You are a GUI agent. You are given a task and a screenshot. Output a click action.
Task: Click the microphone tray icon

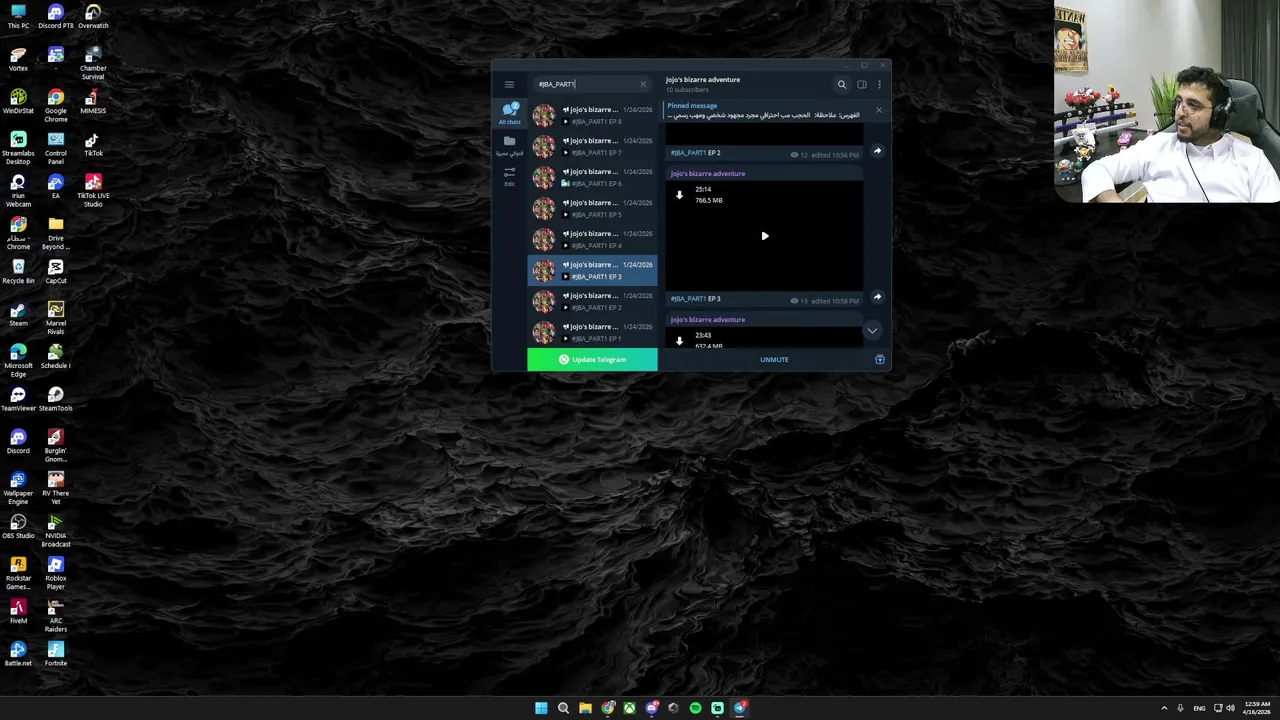tap(1180, 708)
